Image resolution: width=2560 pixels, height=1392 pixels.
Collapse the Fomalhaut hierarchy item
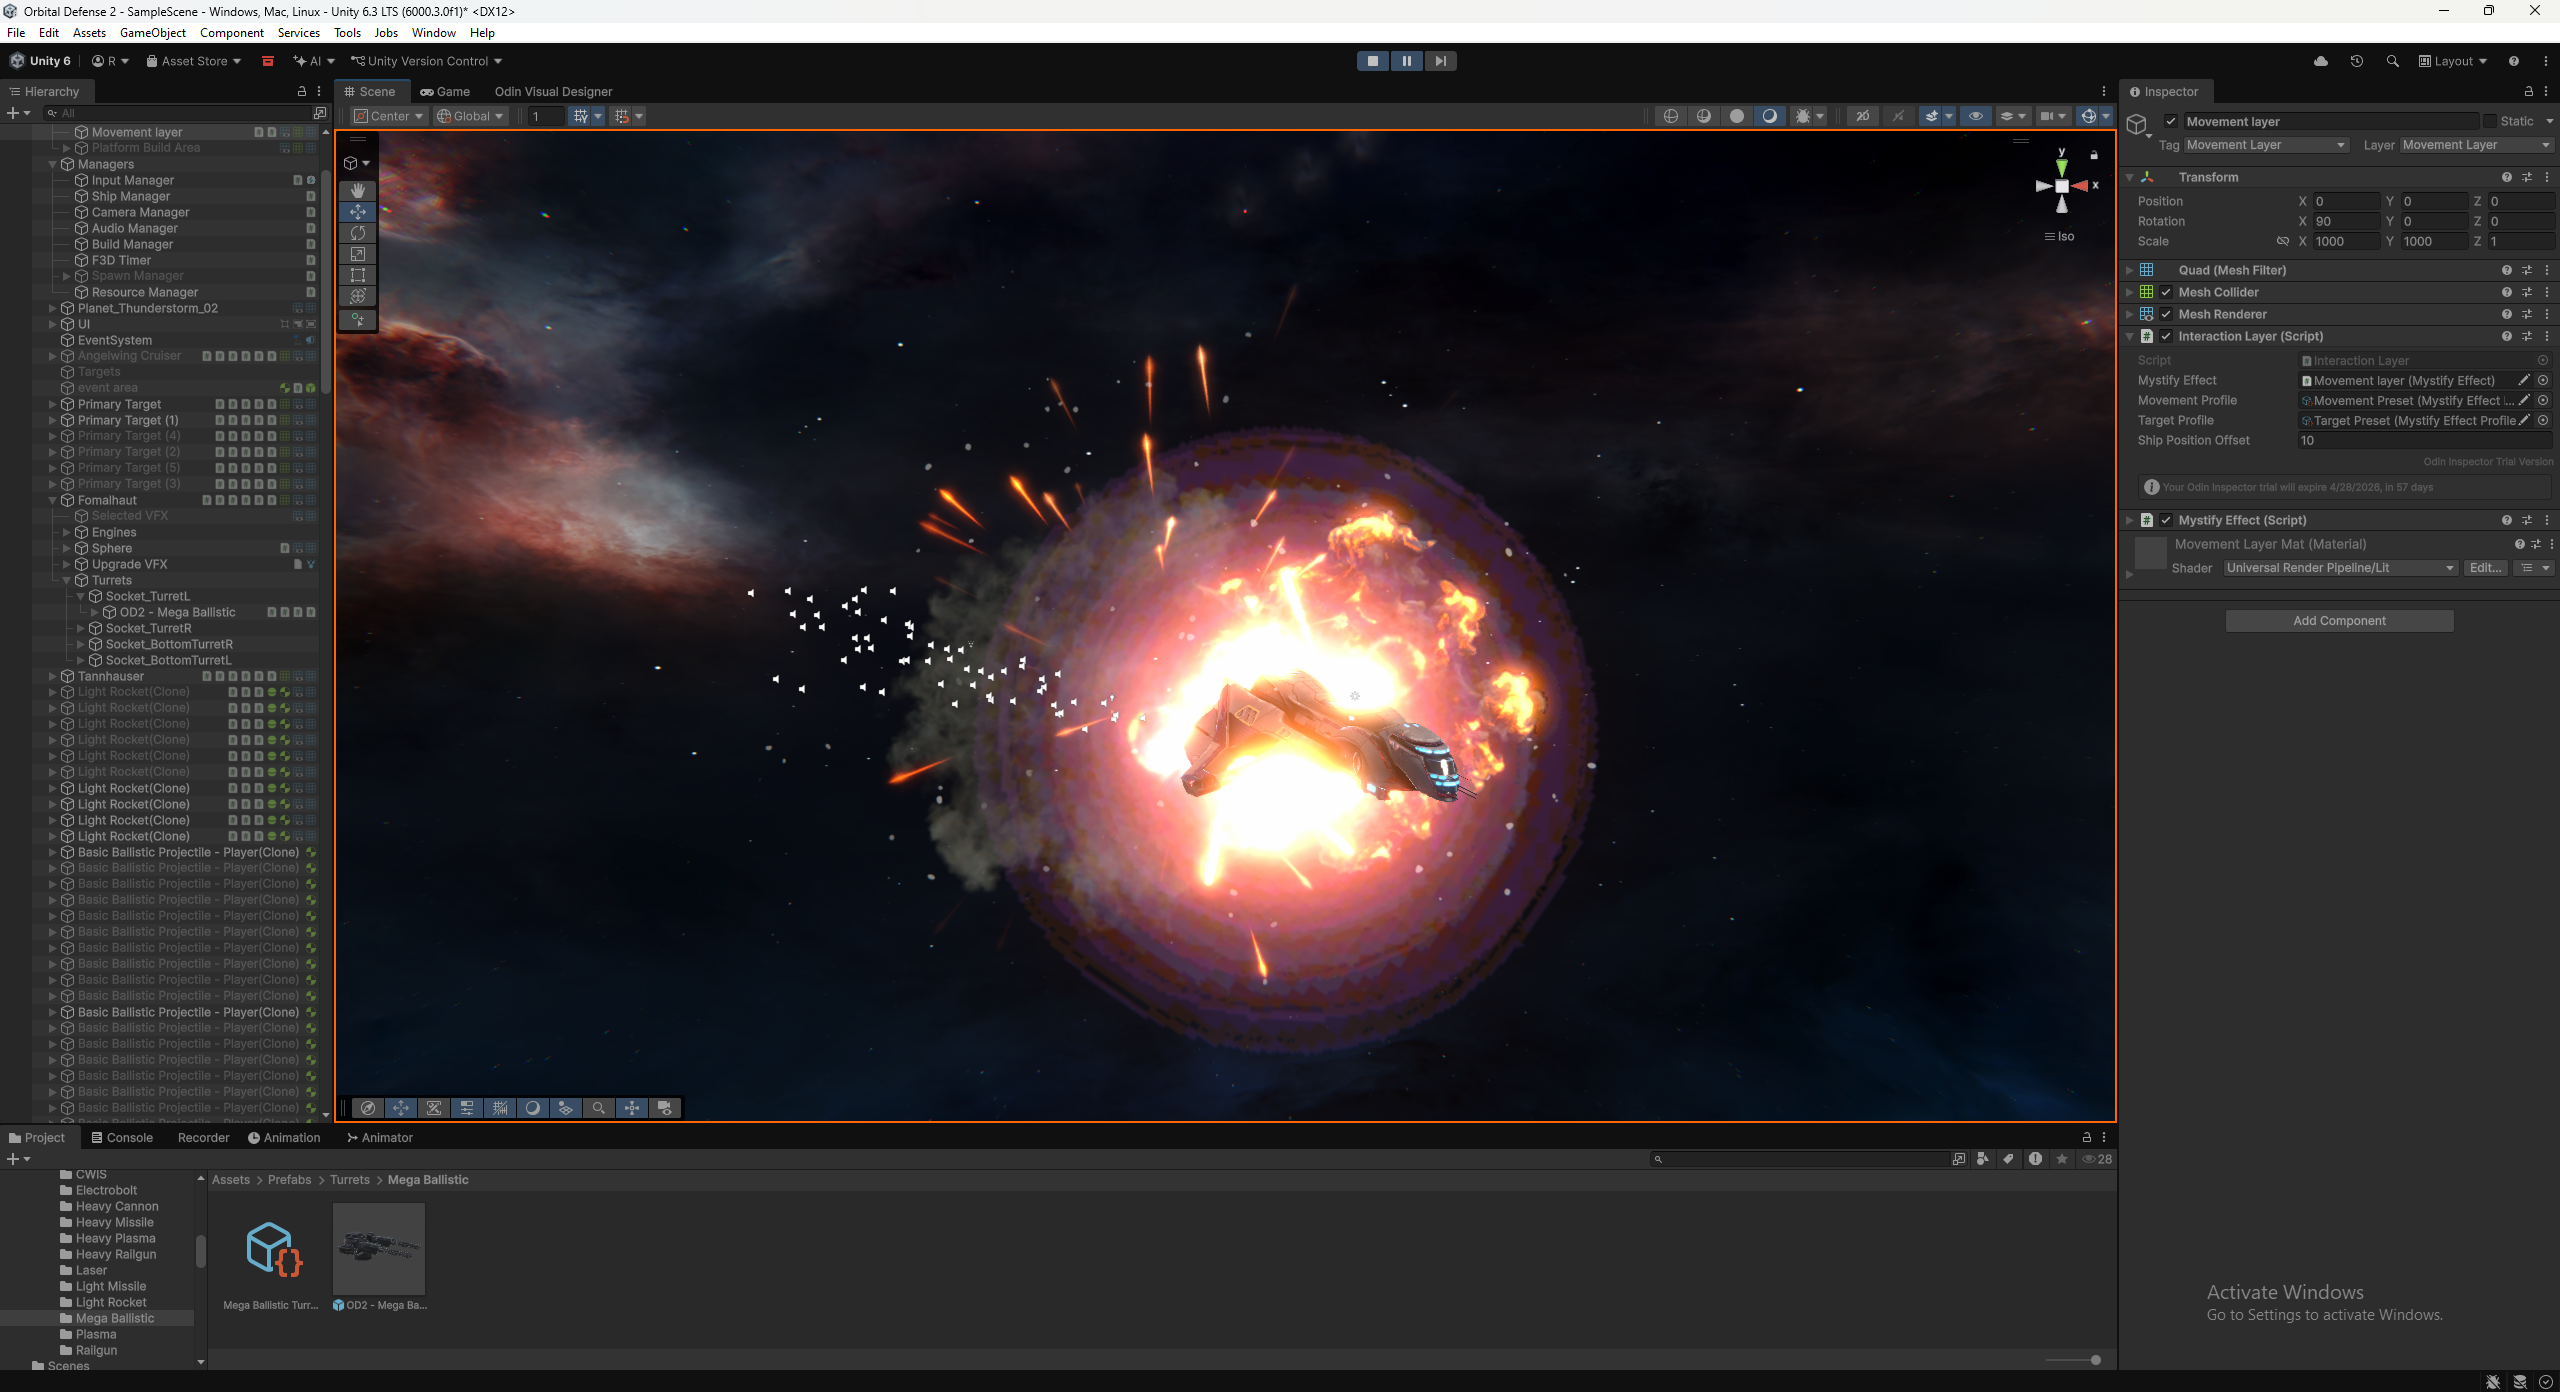pyautogui.click(x=52, y=500)
